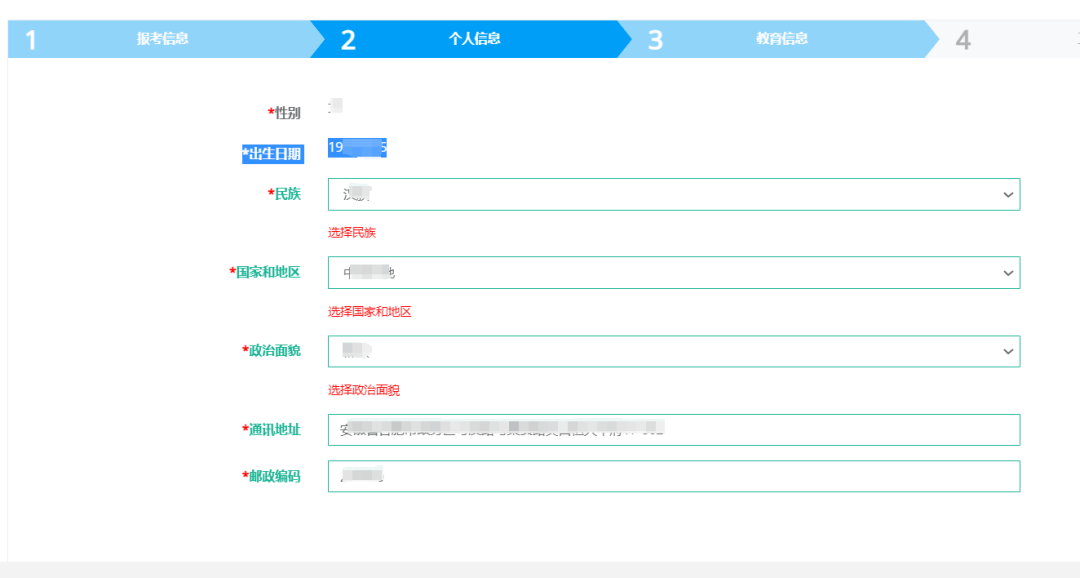Expand the 民族 dropdown arrow
The height and width of the screenshot is (578, 1080).
coord(1008,195)
